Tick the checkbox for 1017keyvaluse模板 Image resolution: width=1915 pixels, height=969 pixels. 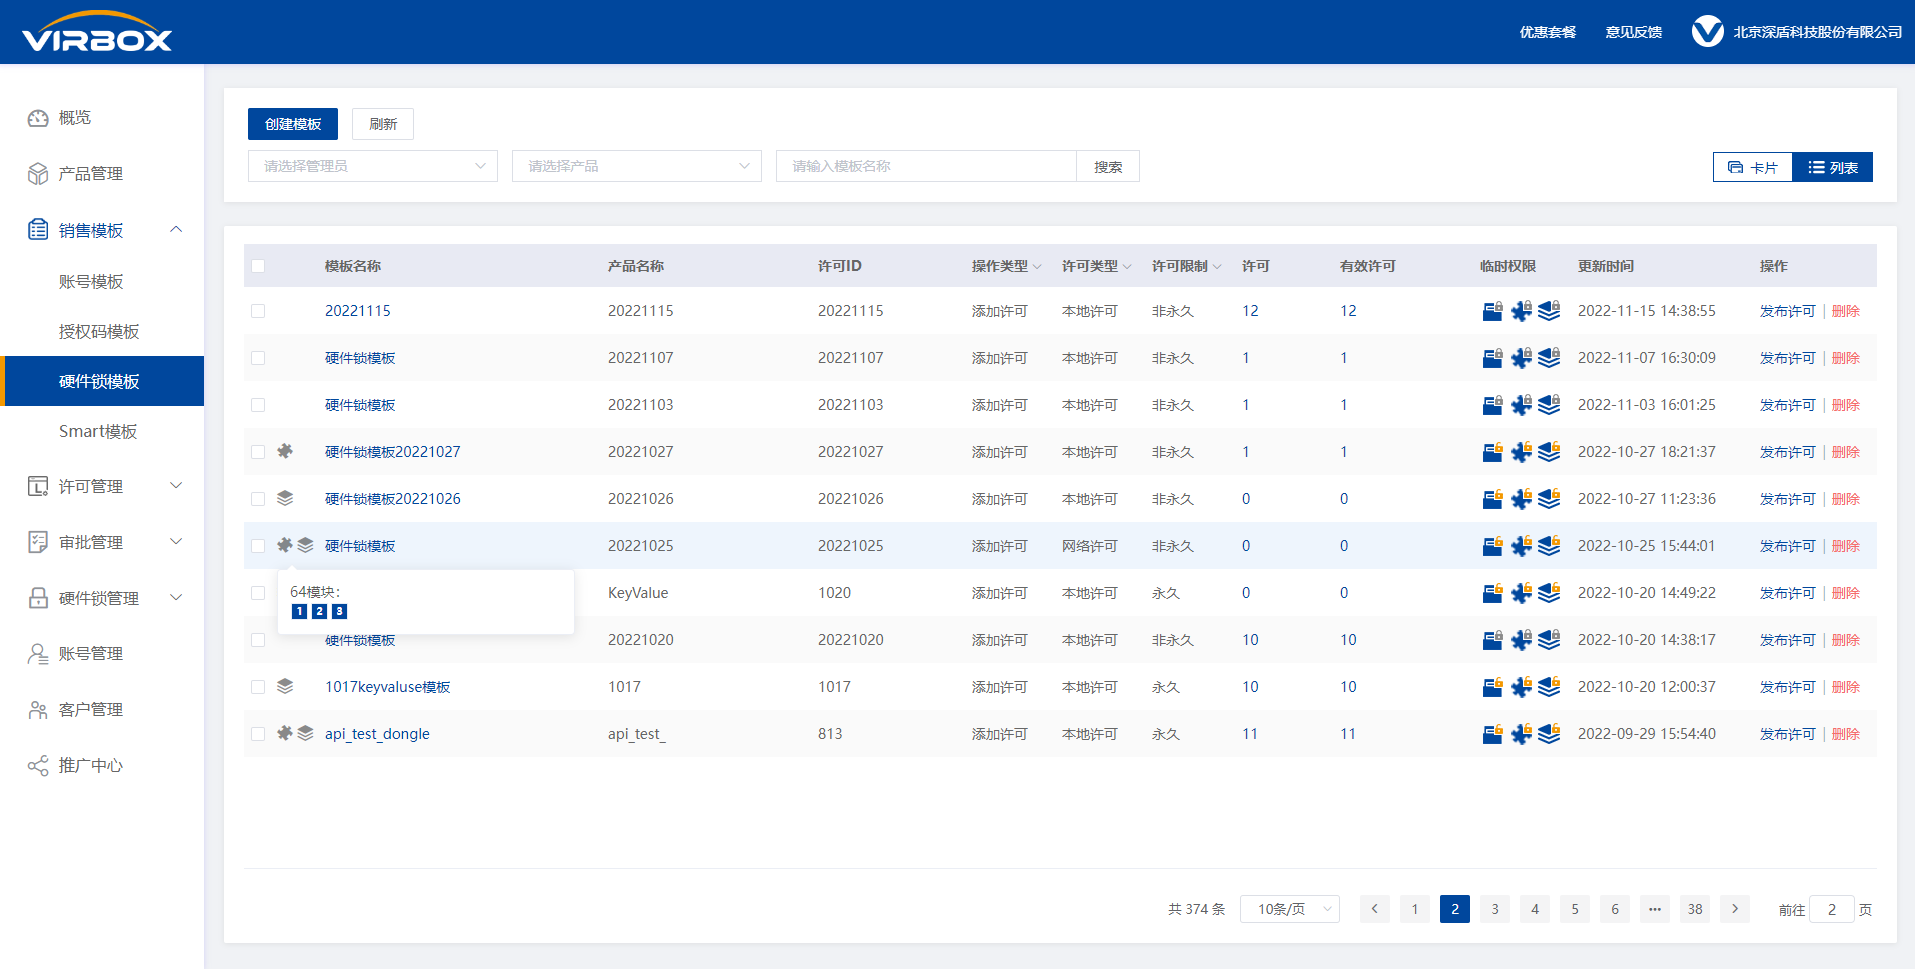258,687
